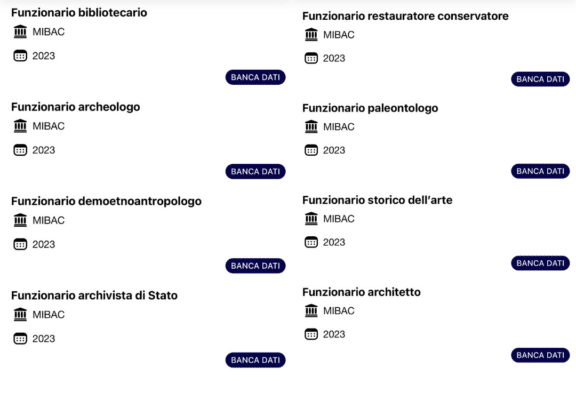This screenshot has height=400, width=576.
Task: Select the Funzionario paleontologo title
Action: [370, 108]
